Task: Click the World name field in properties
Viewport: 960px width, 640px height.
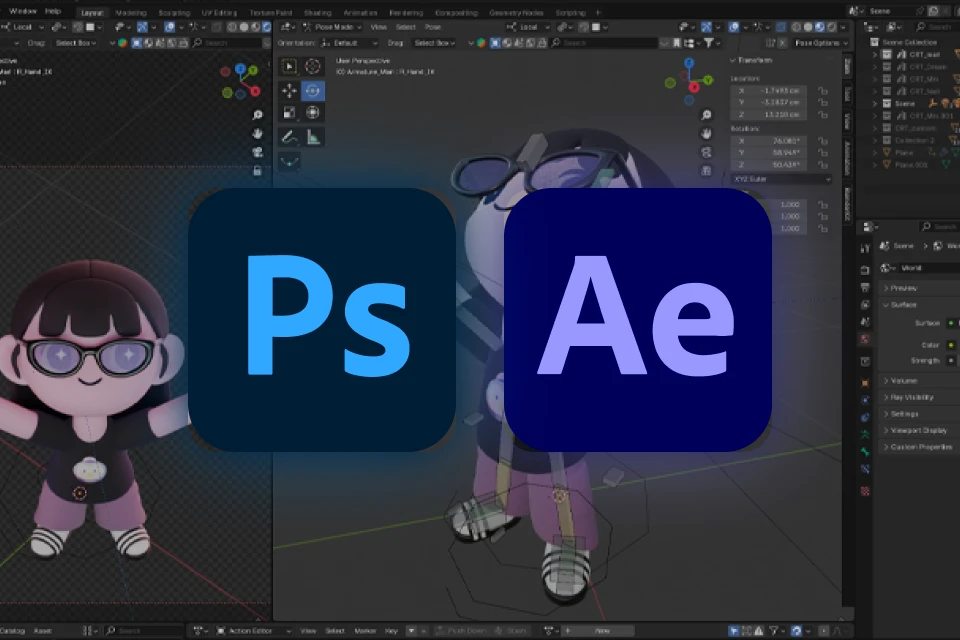Action: (928, 268)
